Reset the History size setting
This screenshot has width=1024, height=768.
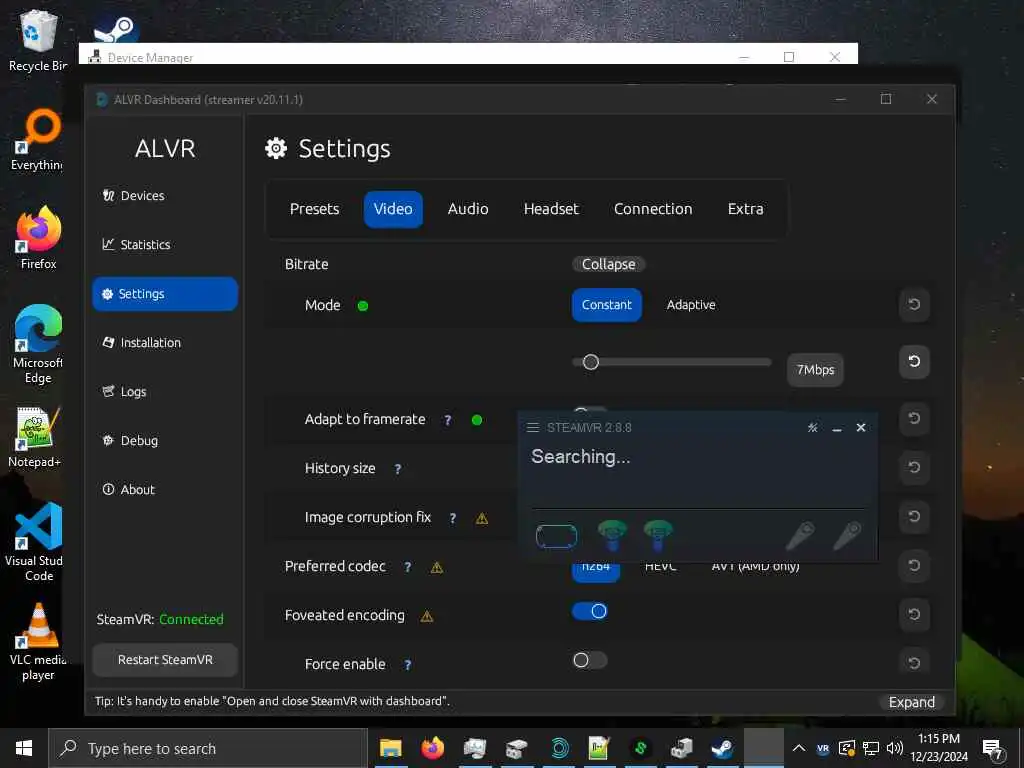pos(914,467)
